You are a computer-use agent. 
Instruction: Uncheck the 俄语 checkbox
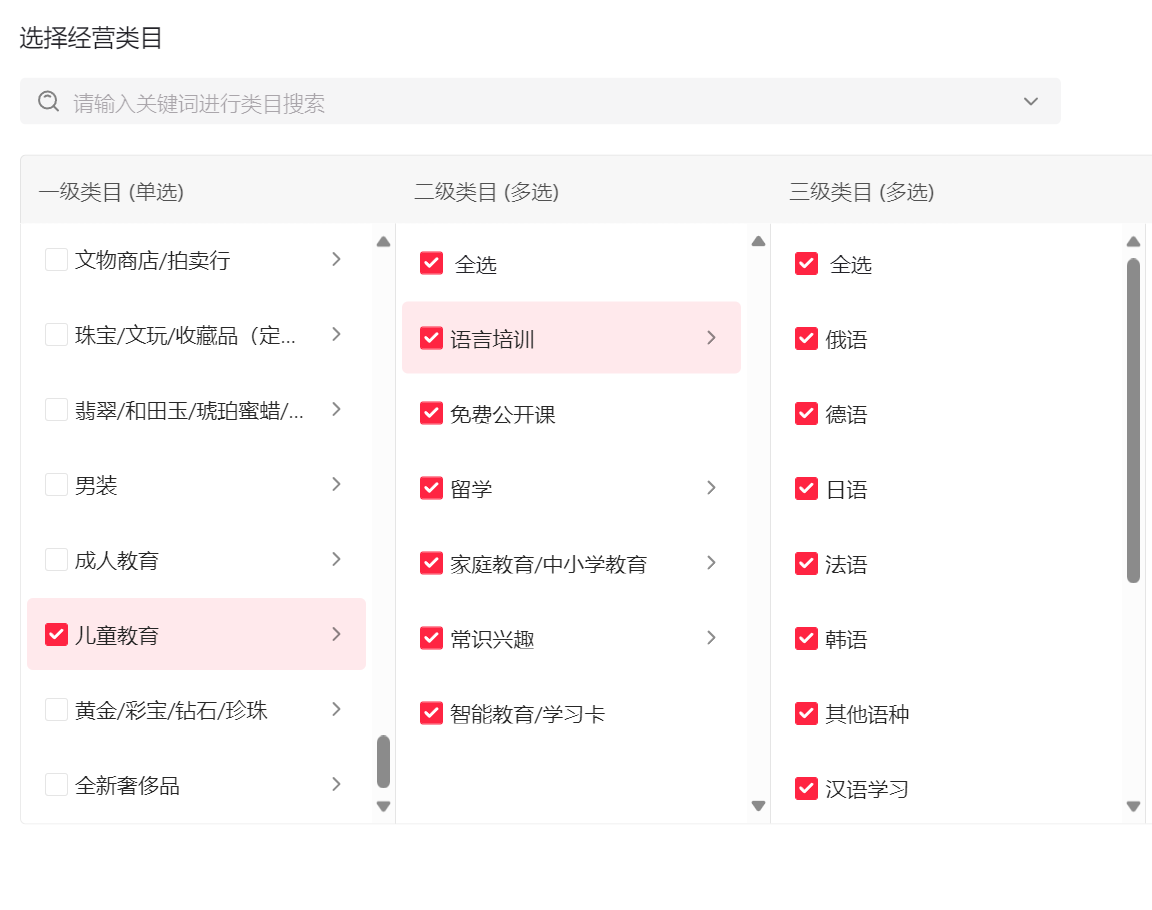(807, 339)
